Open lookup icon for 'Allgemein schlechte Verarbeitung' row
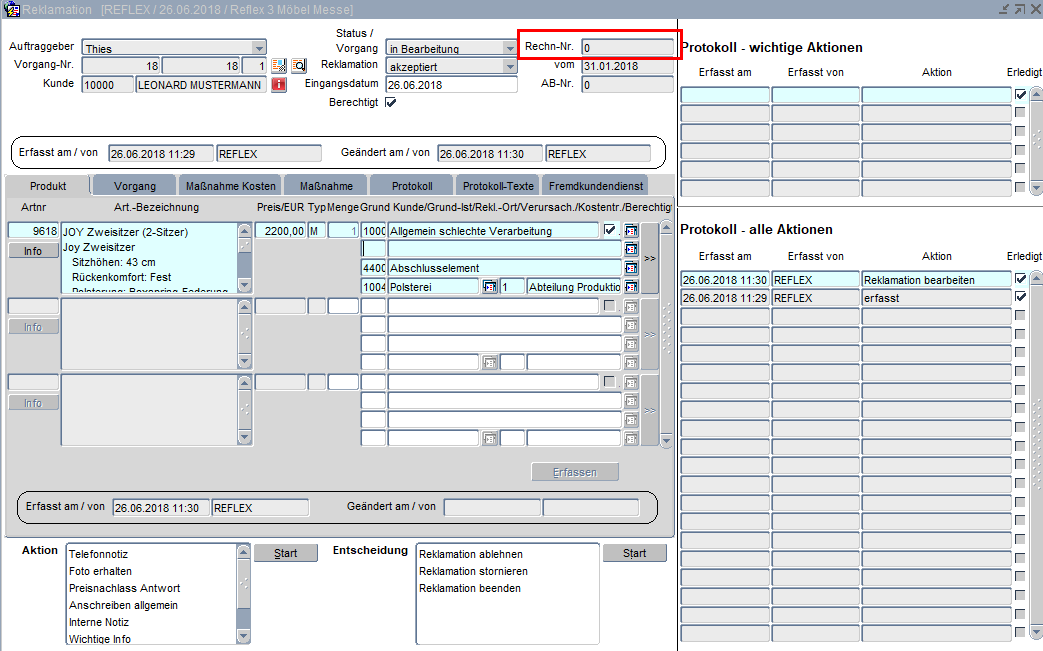1043x651 pixels. (631, 231)
